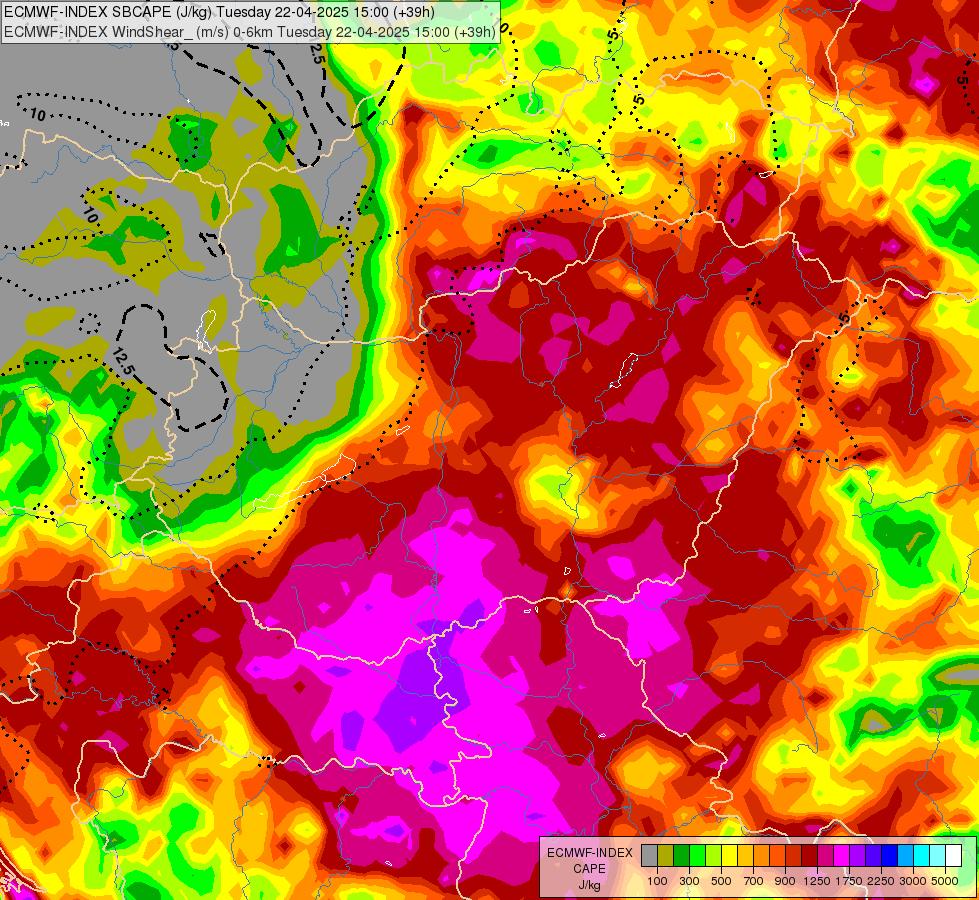The height and width of the screenshot is (900, 979).
Task: Select the bright green legend swatch
Action: (x=697, y=855)
